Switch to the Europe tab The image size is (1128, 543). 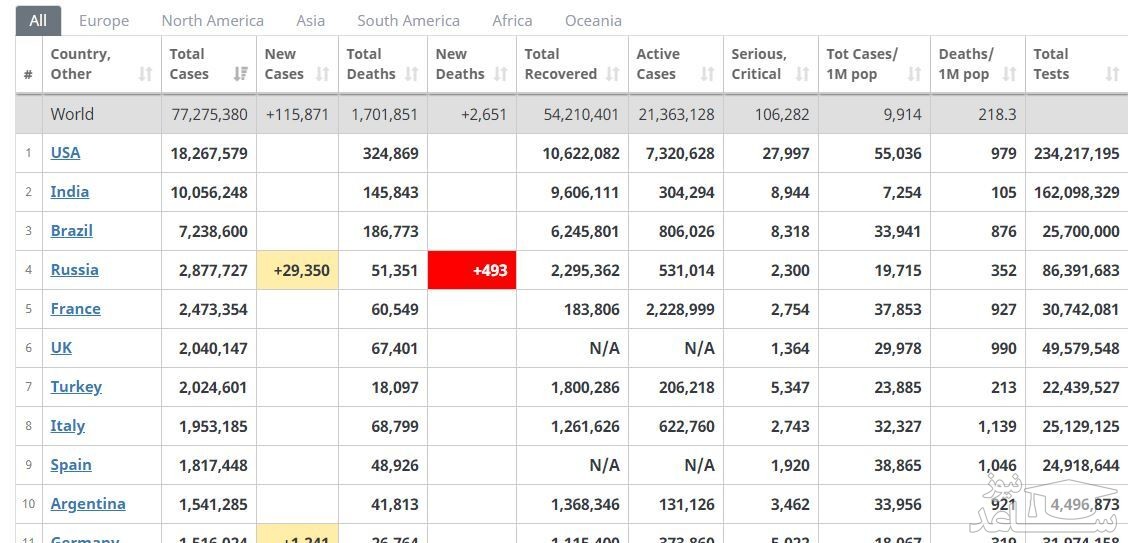tap(104, 21)
